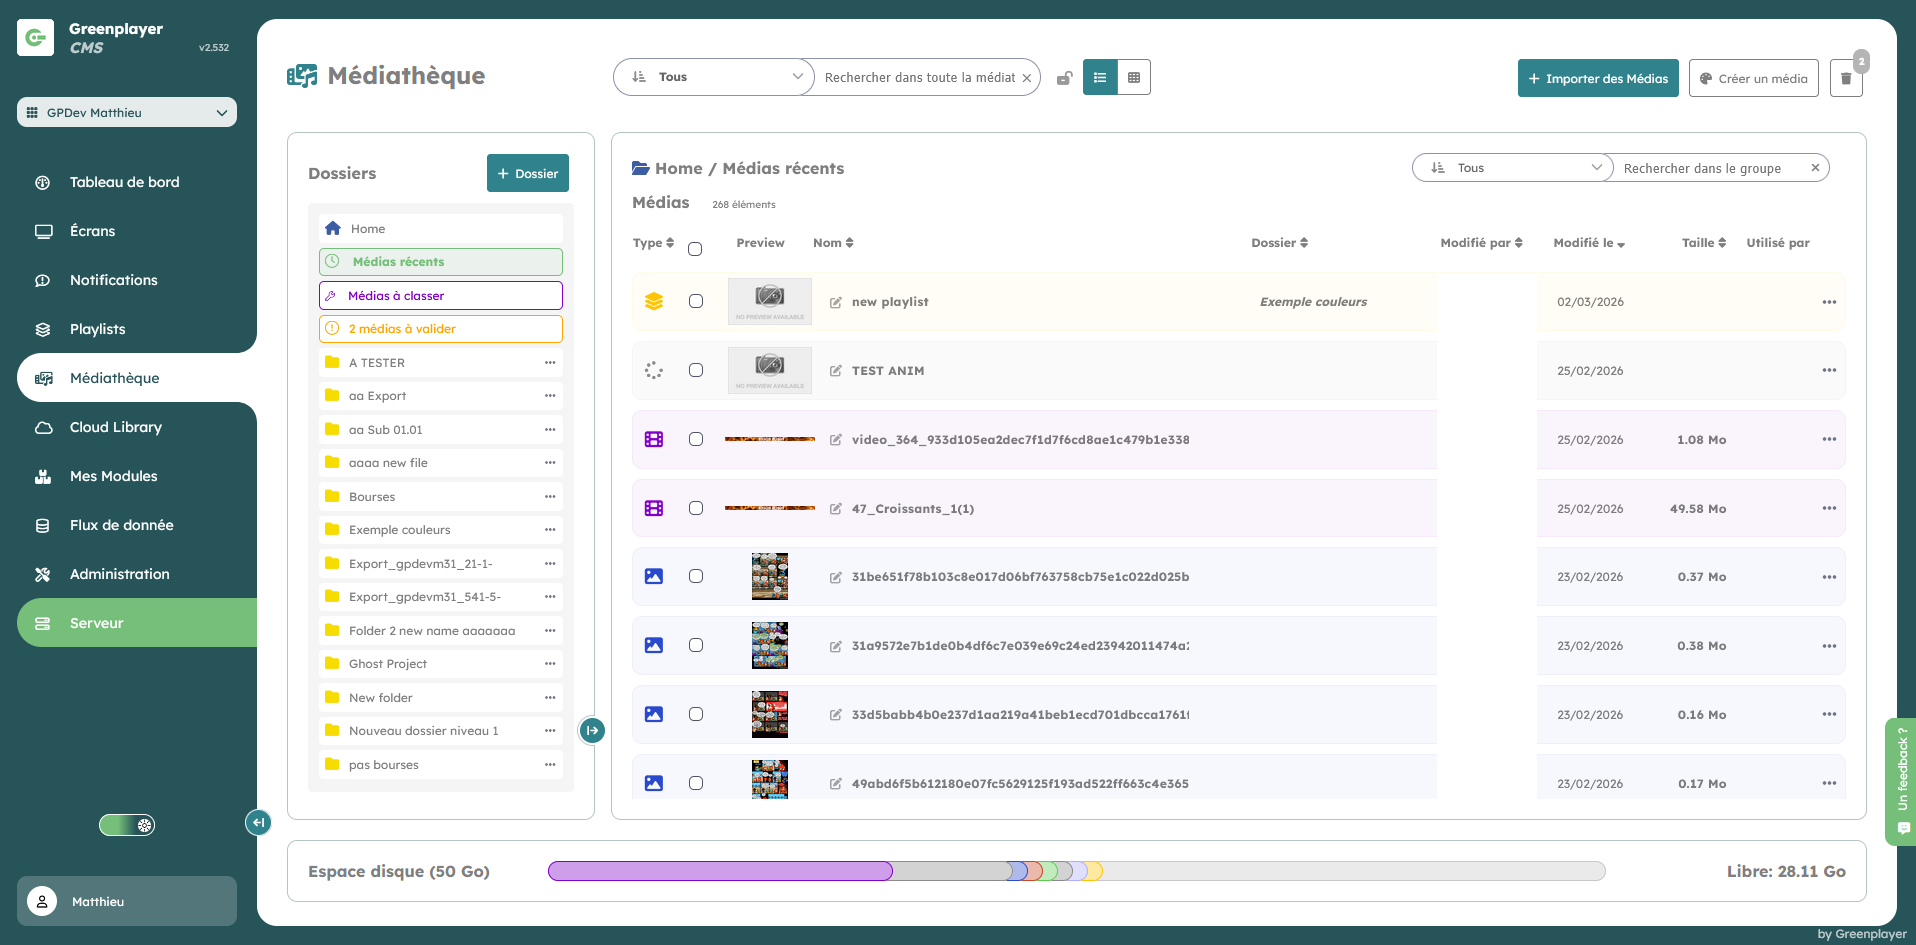Open the group Tous sort dropdown
1916x945 pixels.
[1513, 168]
